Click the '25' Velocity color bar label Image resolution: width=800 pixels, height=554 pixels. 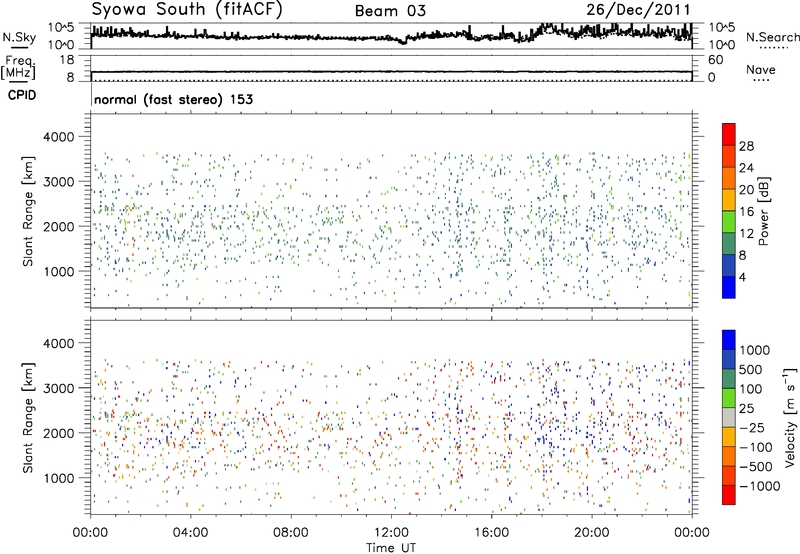[746, 408]
